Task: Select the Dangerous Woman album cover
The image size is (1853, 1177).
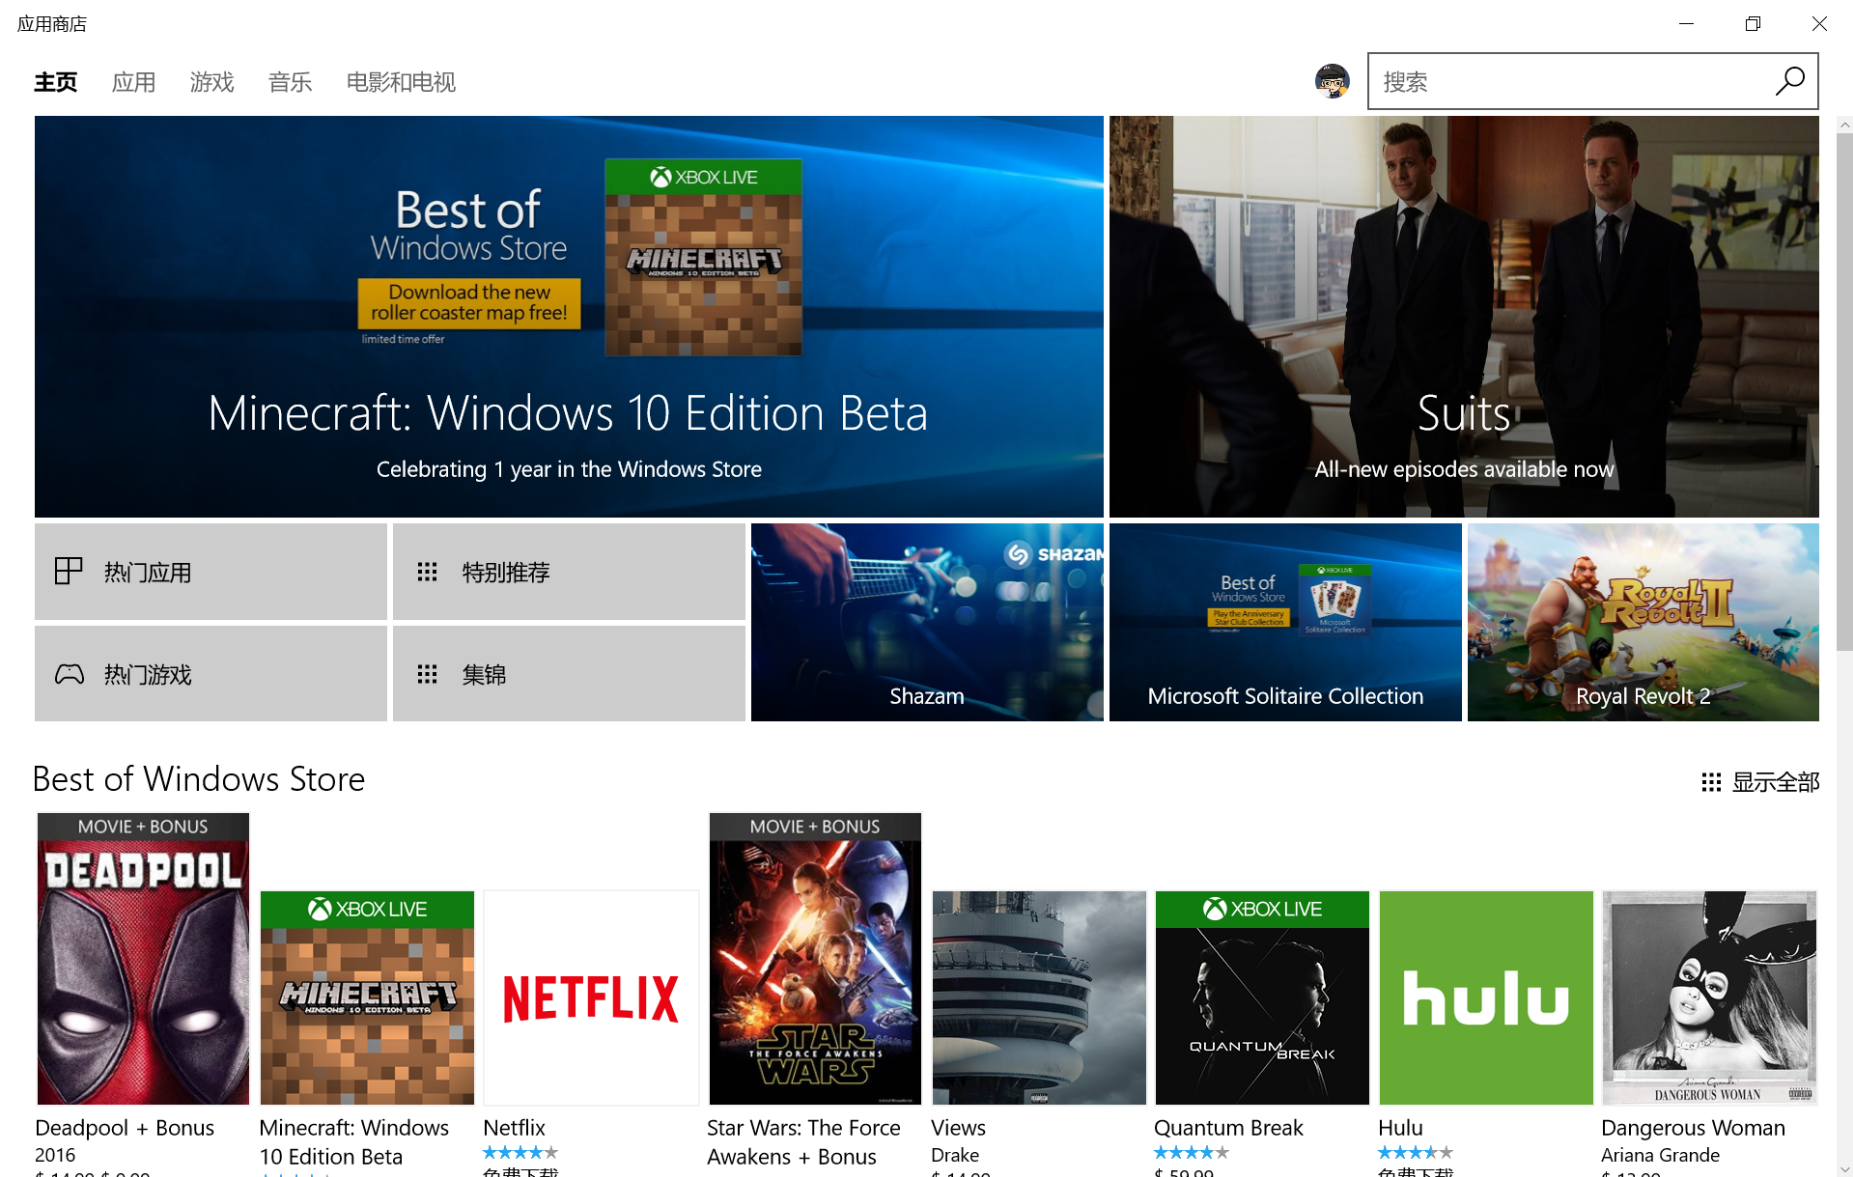Action: coord(1709,998)
